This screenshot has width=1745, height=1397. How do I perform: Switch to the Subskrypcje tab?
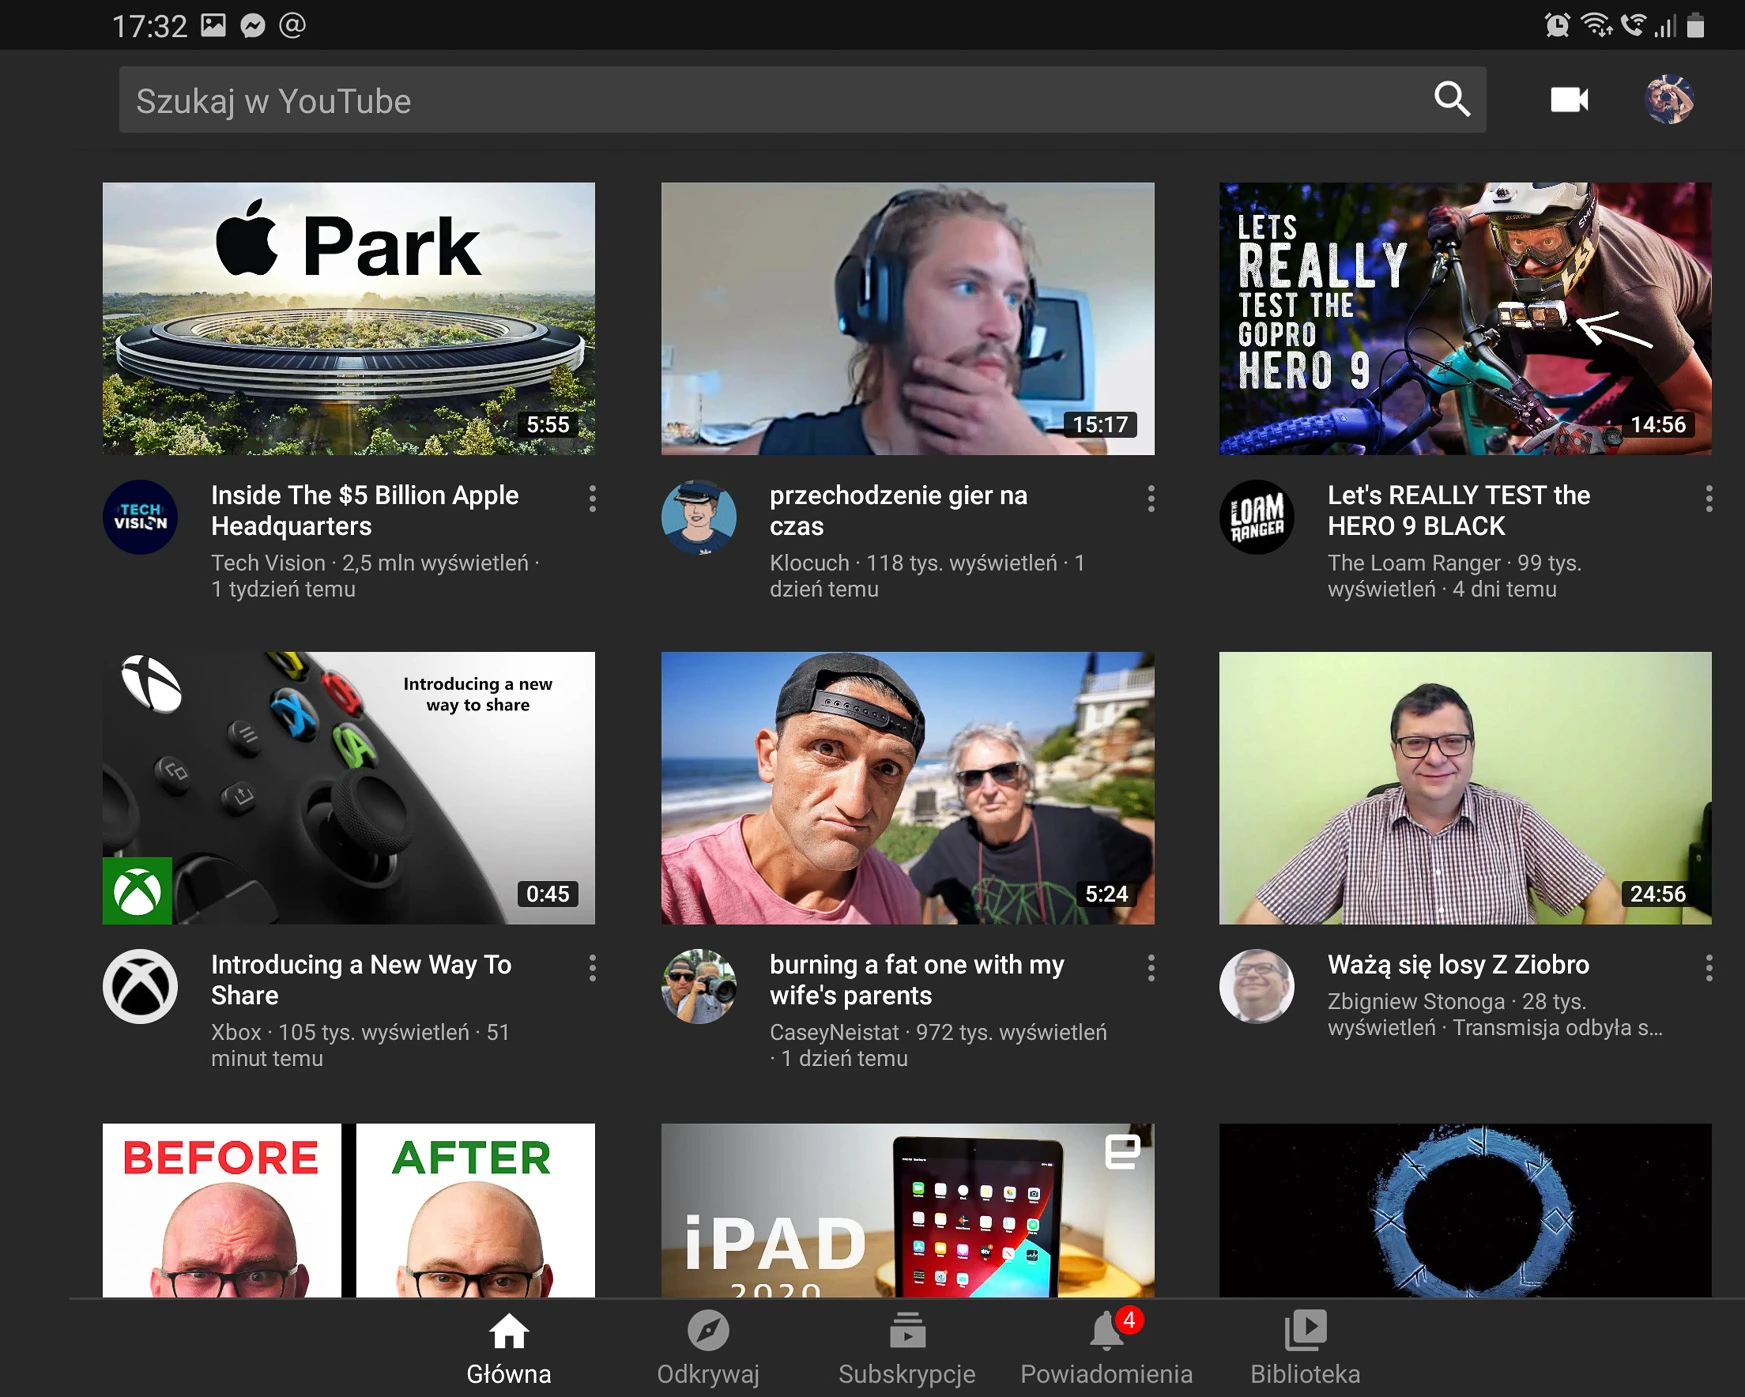coord(907,1349)
